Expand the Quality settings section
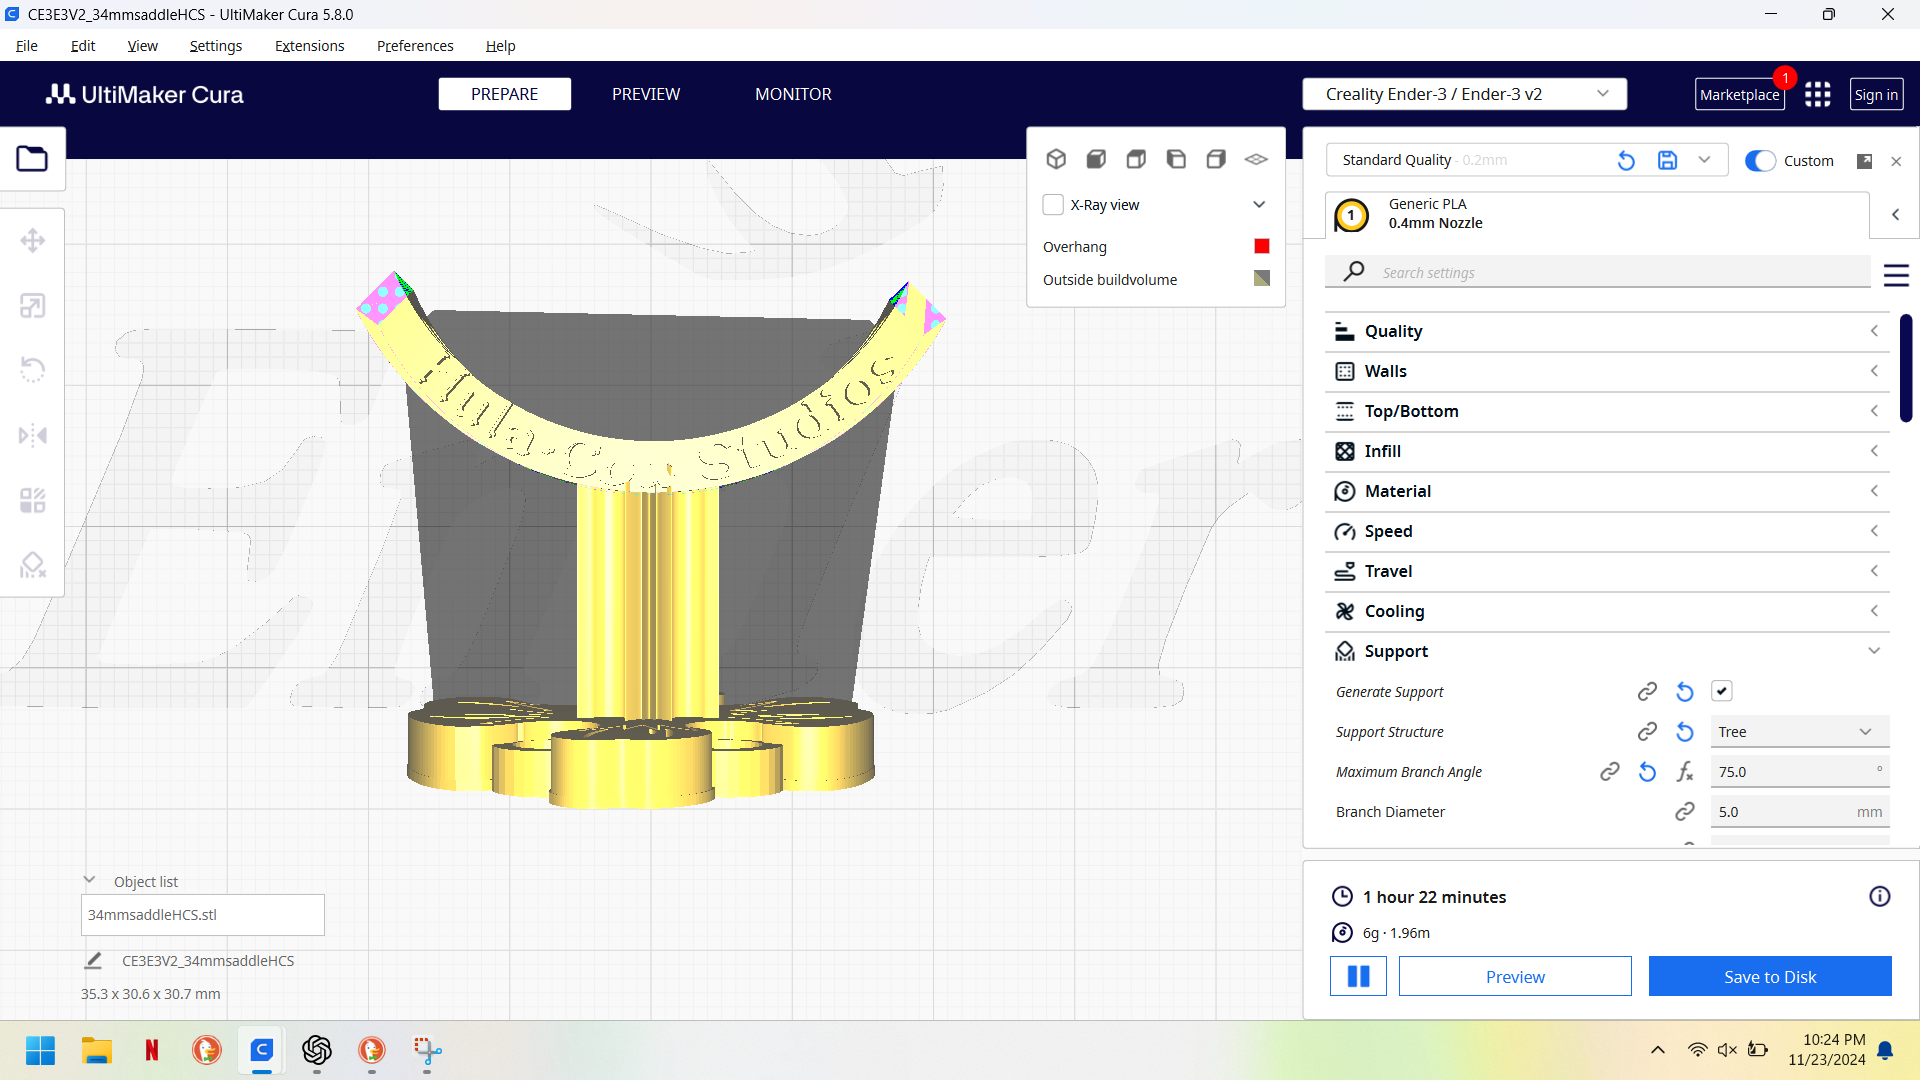This screenshot has height=1080, width=1920. [1607, 331]
